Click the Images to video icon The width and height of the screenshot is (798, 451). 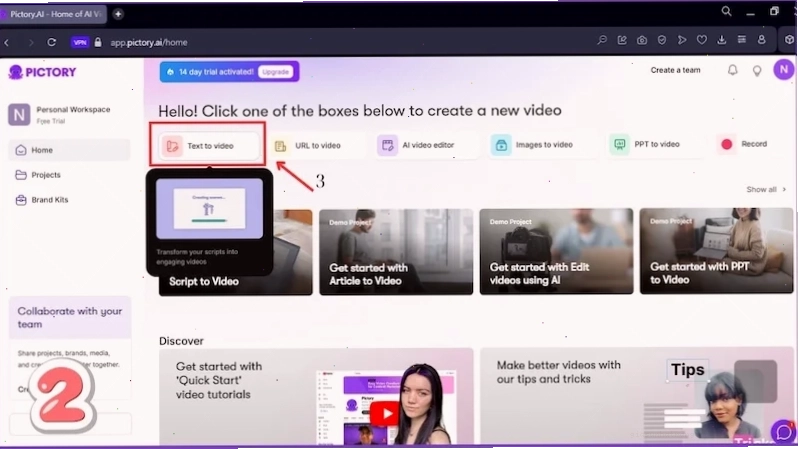[501, 145]
